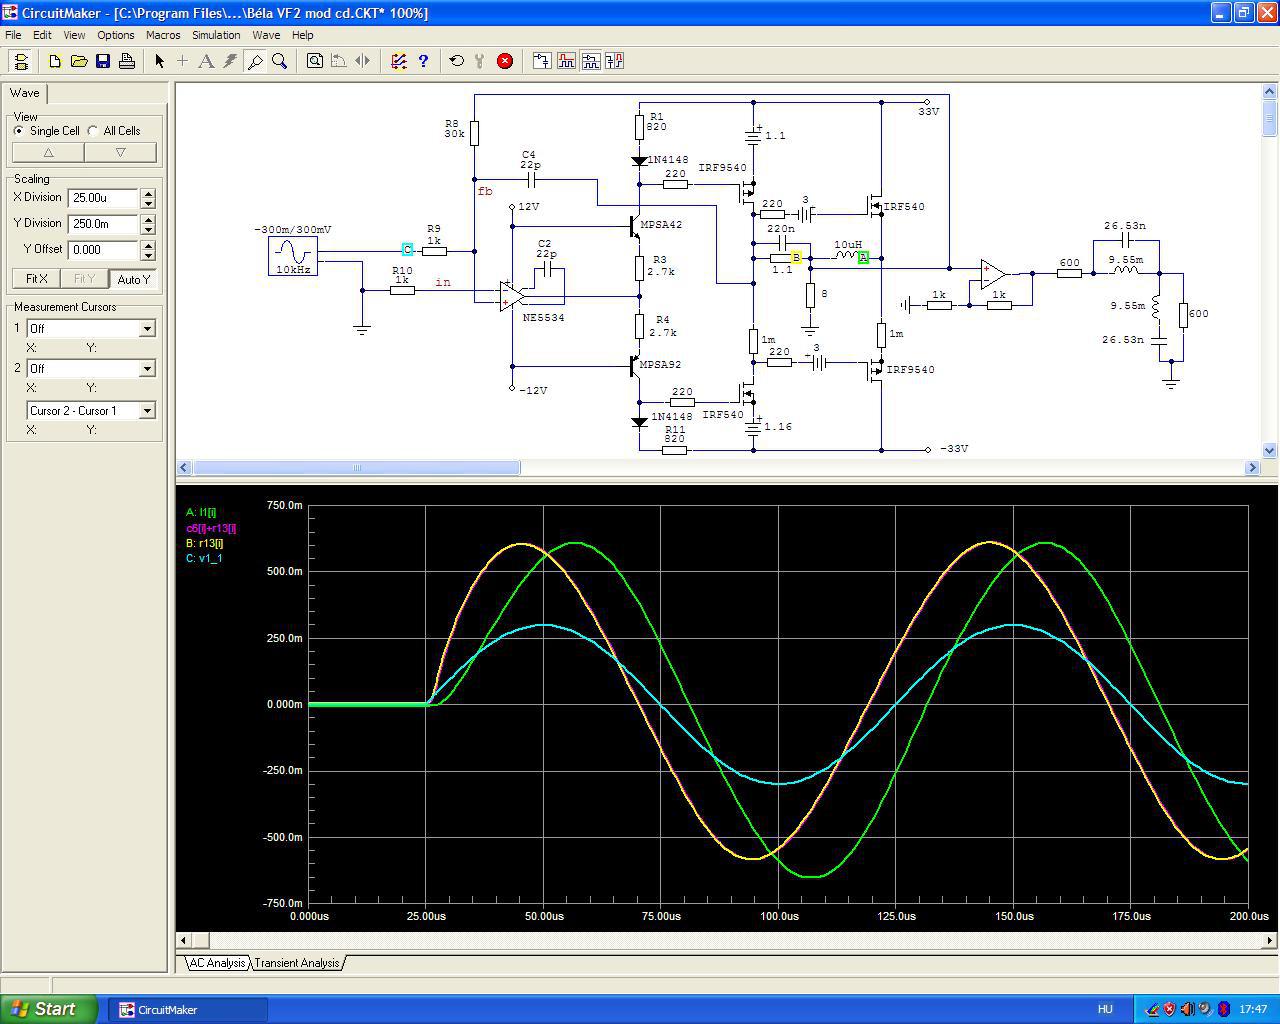Toggle the Auto Y scaling button
Viewport: 1280px width, 1024px height.
tap(133, 279)
